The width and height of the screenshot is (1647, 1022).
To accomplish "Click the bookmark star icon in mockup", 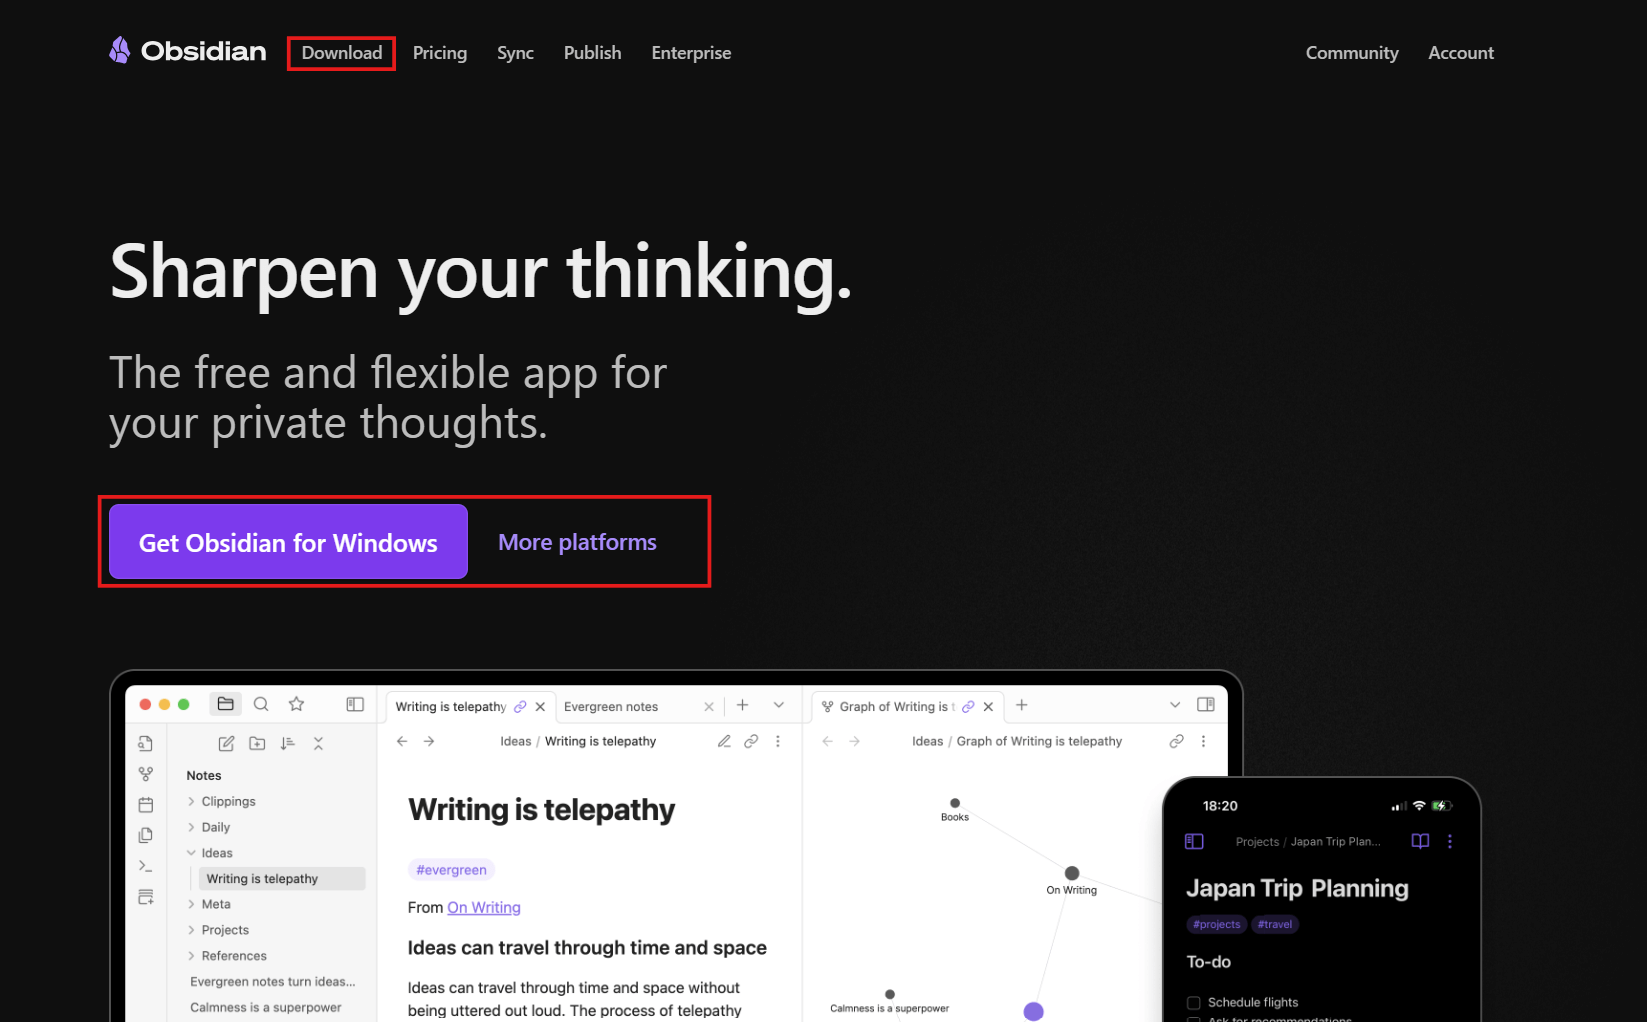I will click(x=296, y=704).
